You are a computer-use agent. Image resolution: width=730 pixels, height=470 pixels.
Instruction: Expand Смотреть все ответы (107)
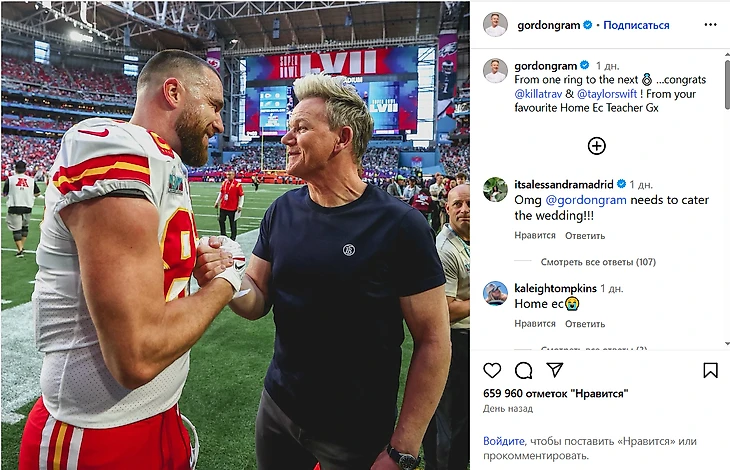tap(598, 262)
